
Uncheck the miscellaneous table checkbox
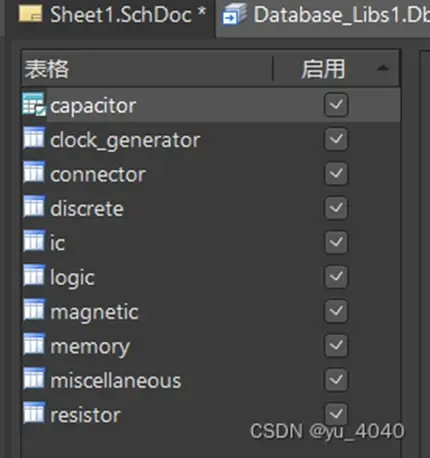(336, 379)
